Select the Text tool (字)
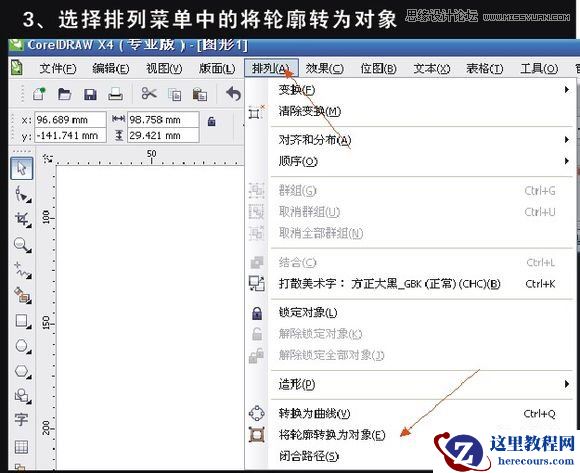The image size is (580, 473). coord(21,420)
